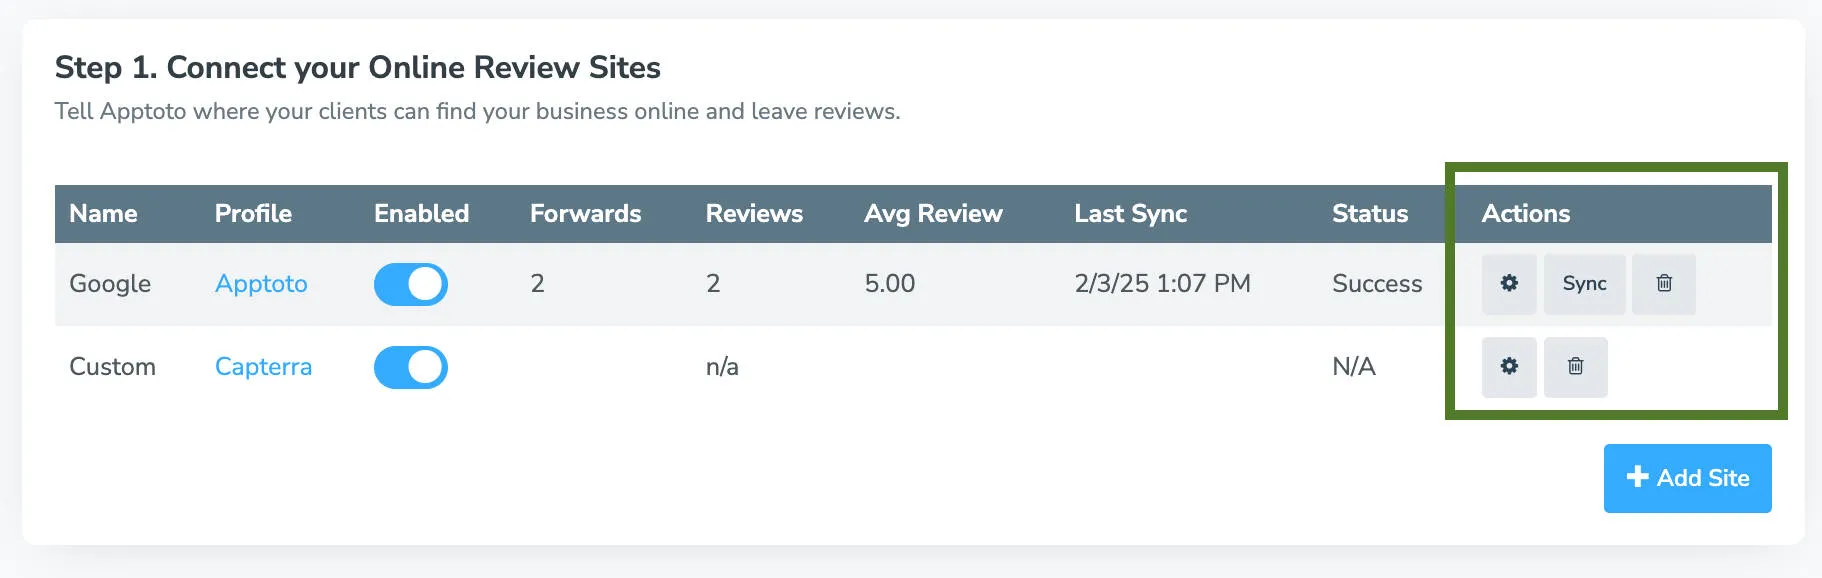Screen dimensions: 1822x578
Task: Open settings for the Capterra custom site
Action: (1509, 367)
